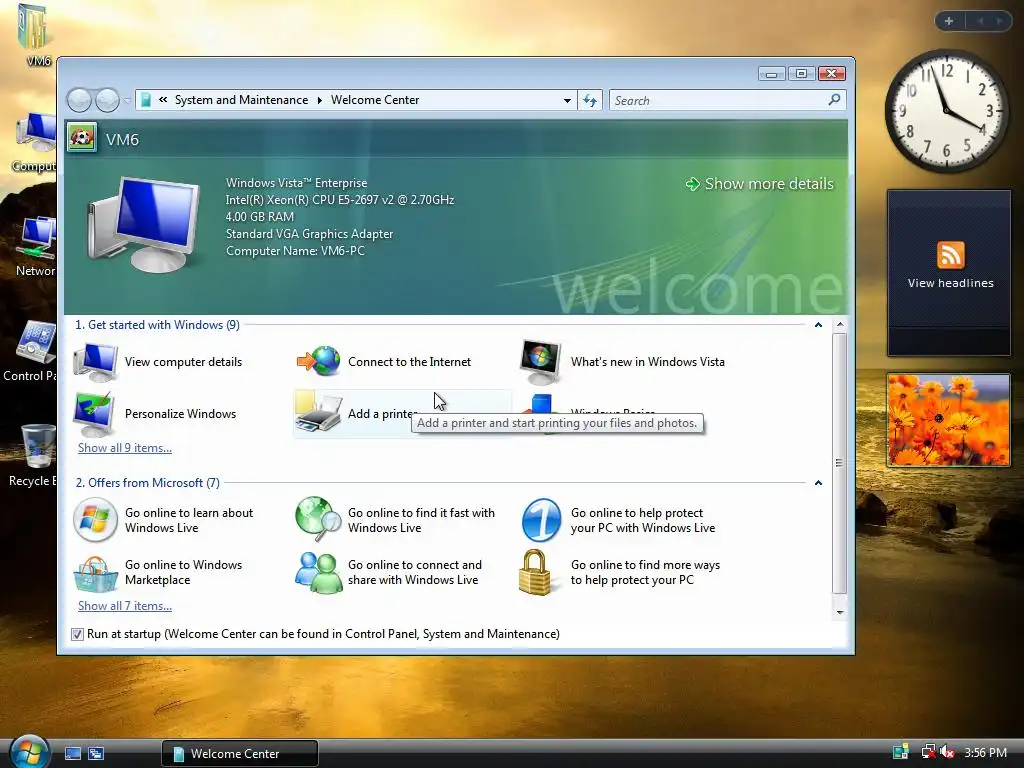
Task: Click the chevron before System and Maintenance
Action: [x=163, y=100]
